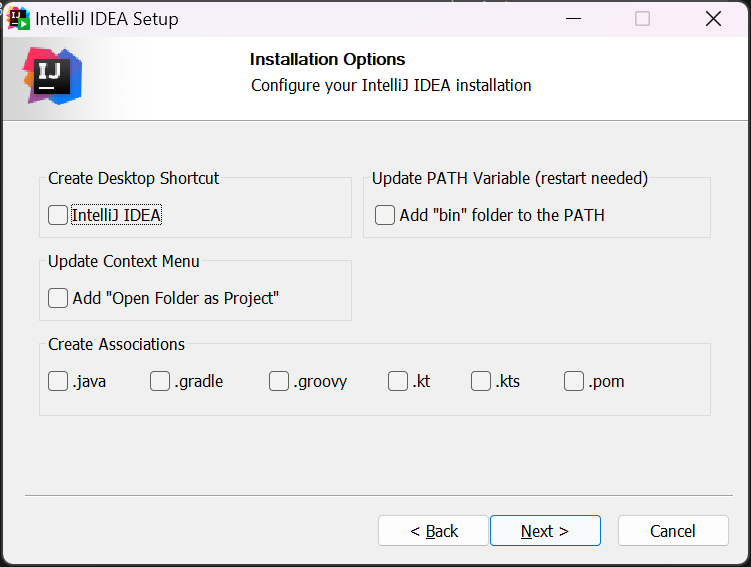Viewport: 751px width, 567px height.
Task: Click the IntelliJ IDEA Setup title bar icon
Action: click(x=18, y=19)
